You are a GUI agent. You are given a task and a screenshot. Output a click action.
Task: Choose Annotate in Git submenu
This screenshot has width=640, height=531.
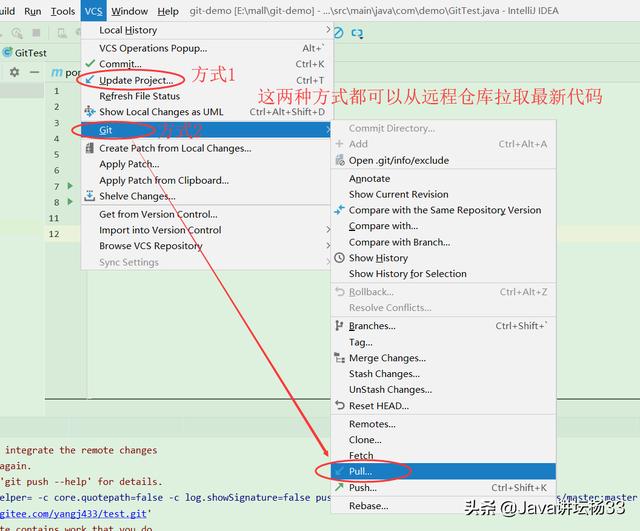[443, 179]
